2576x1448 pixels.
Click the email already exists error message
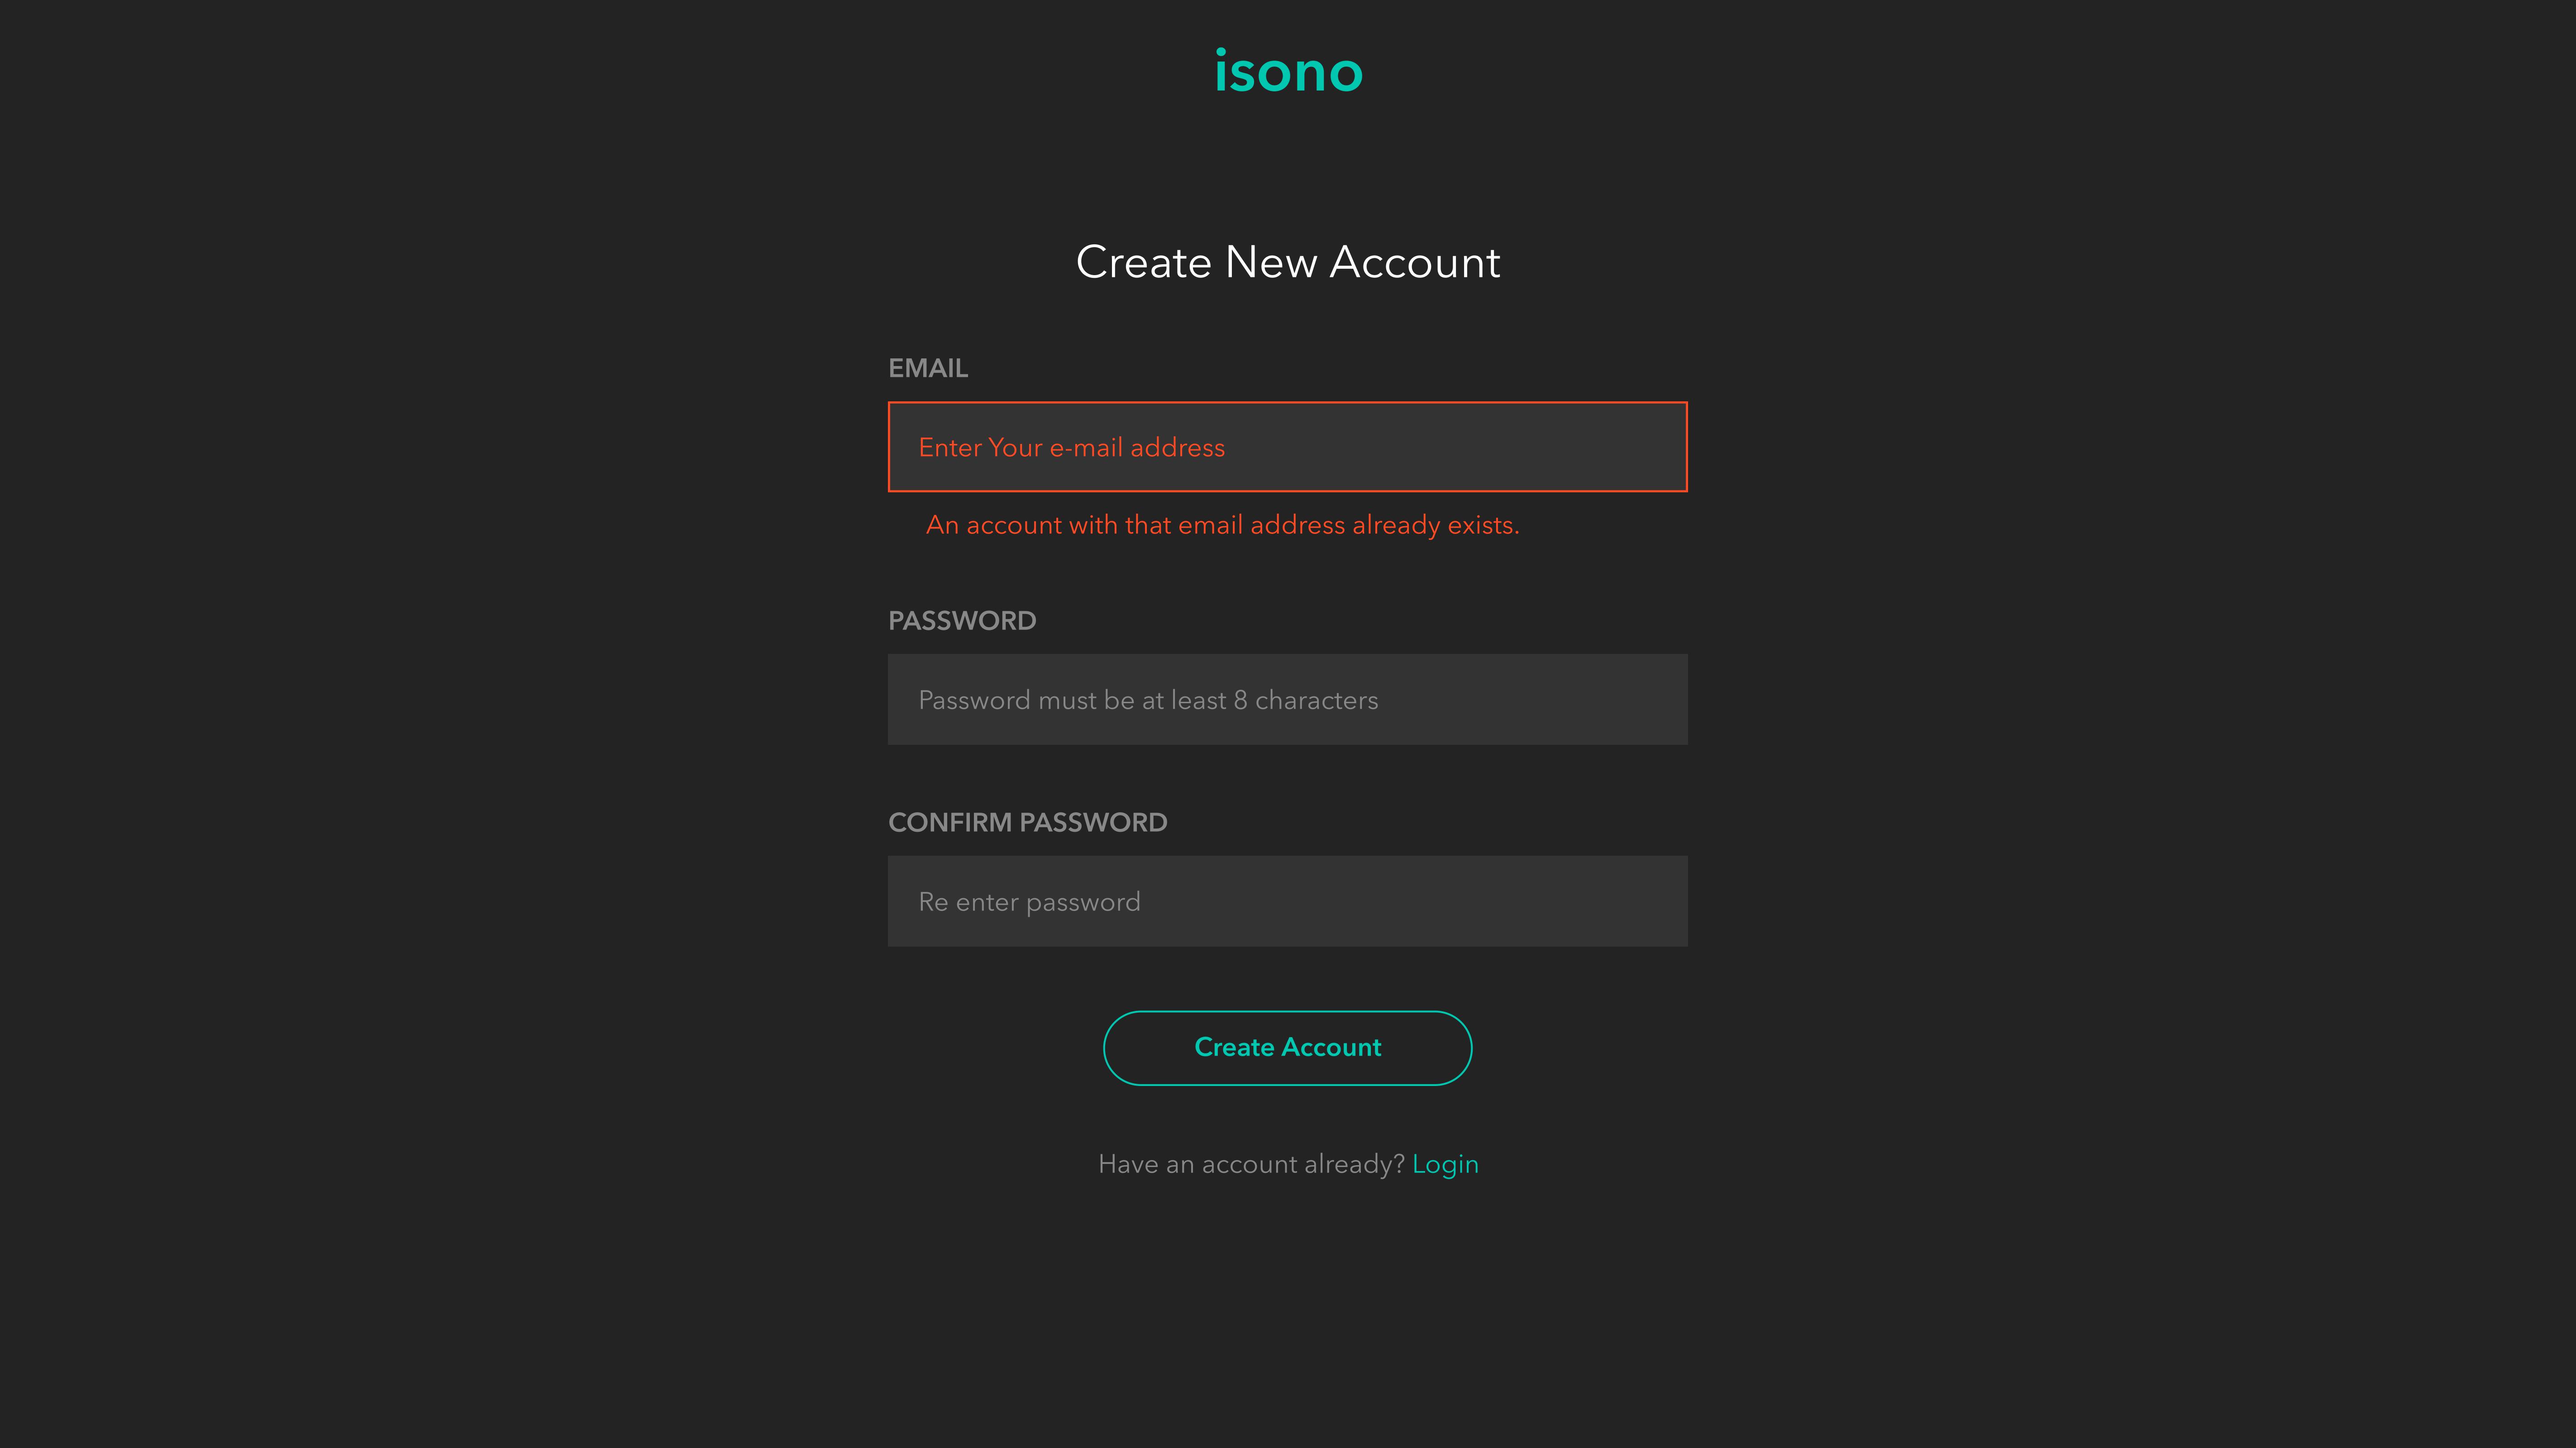tap(1222, 525)
